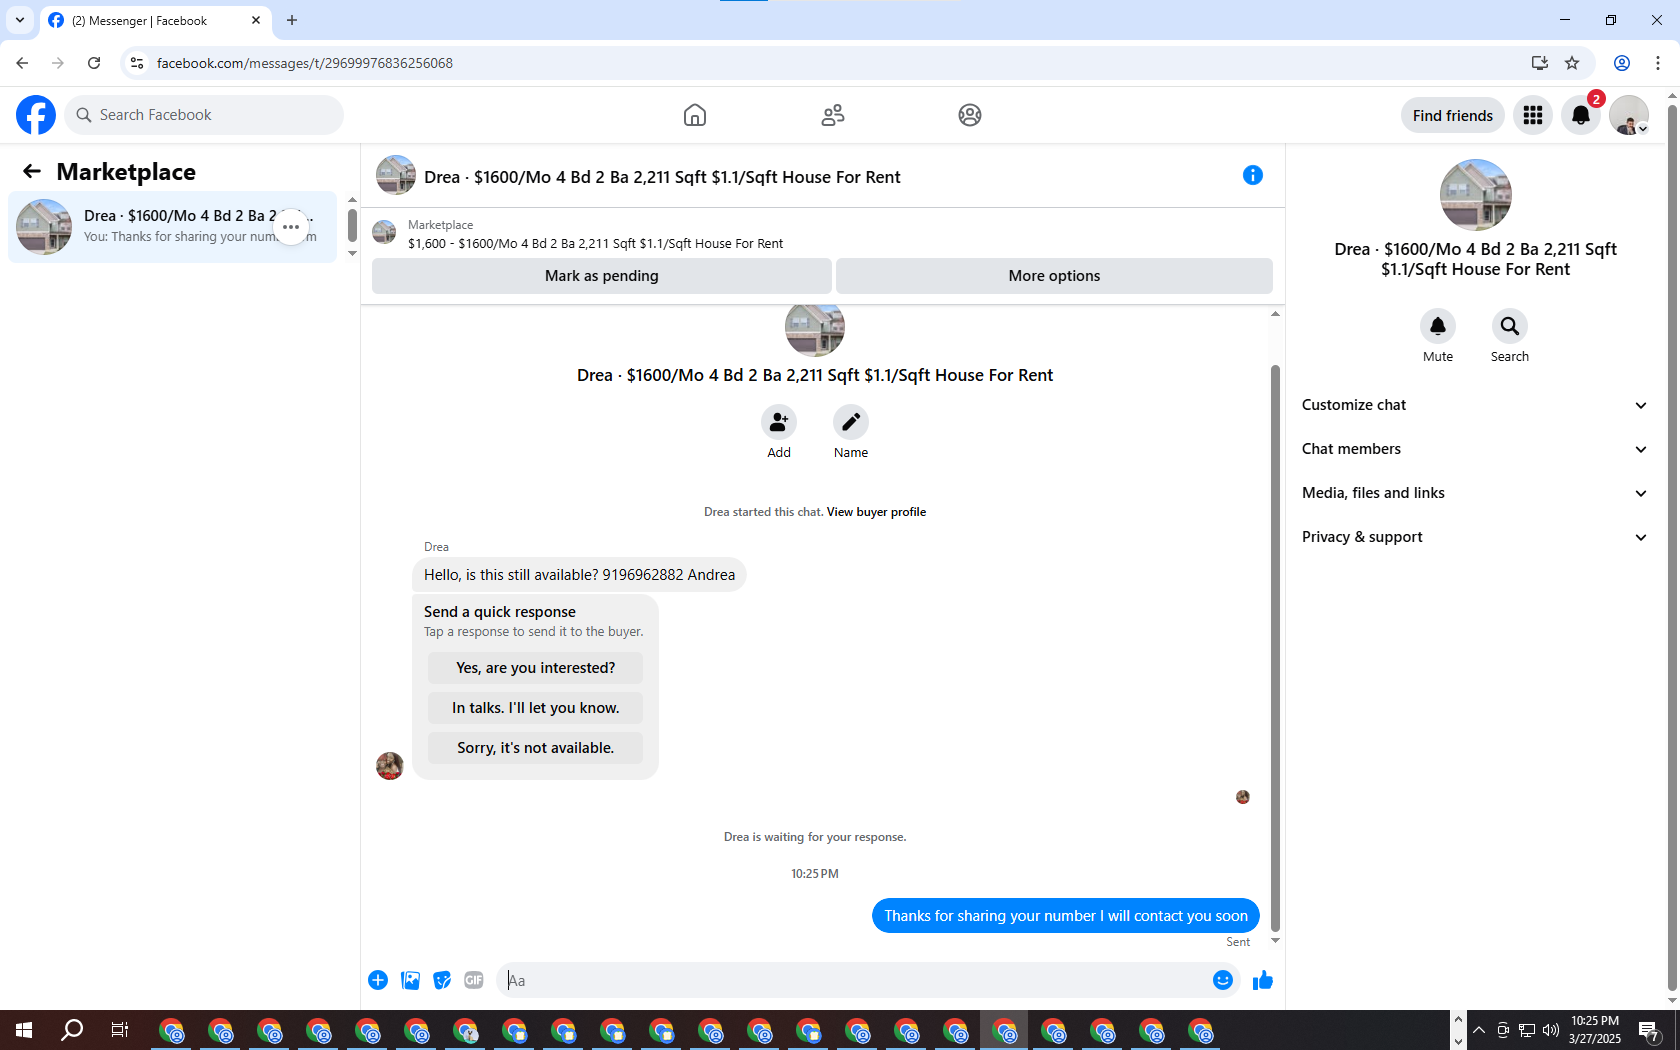
Task: Open the Chrome profile icon
Action: 1622,63
